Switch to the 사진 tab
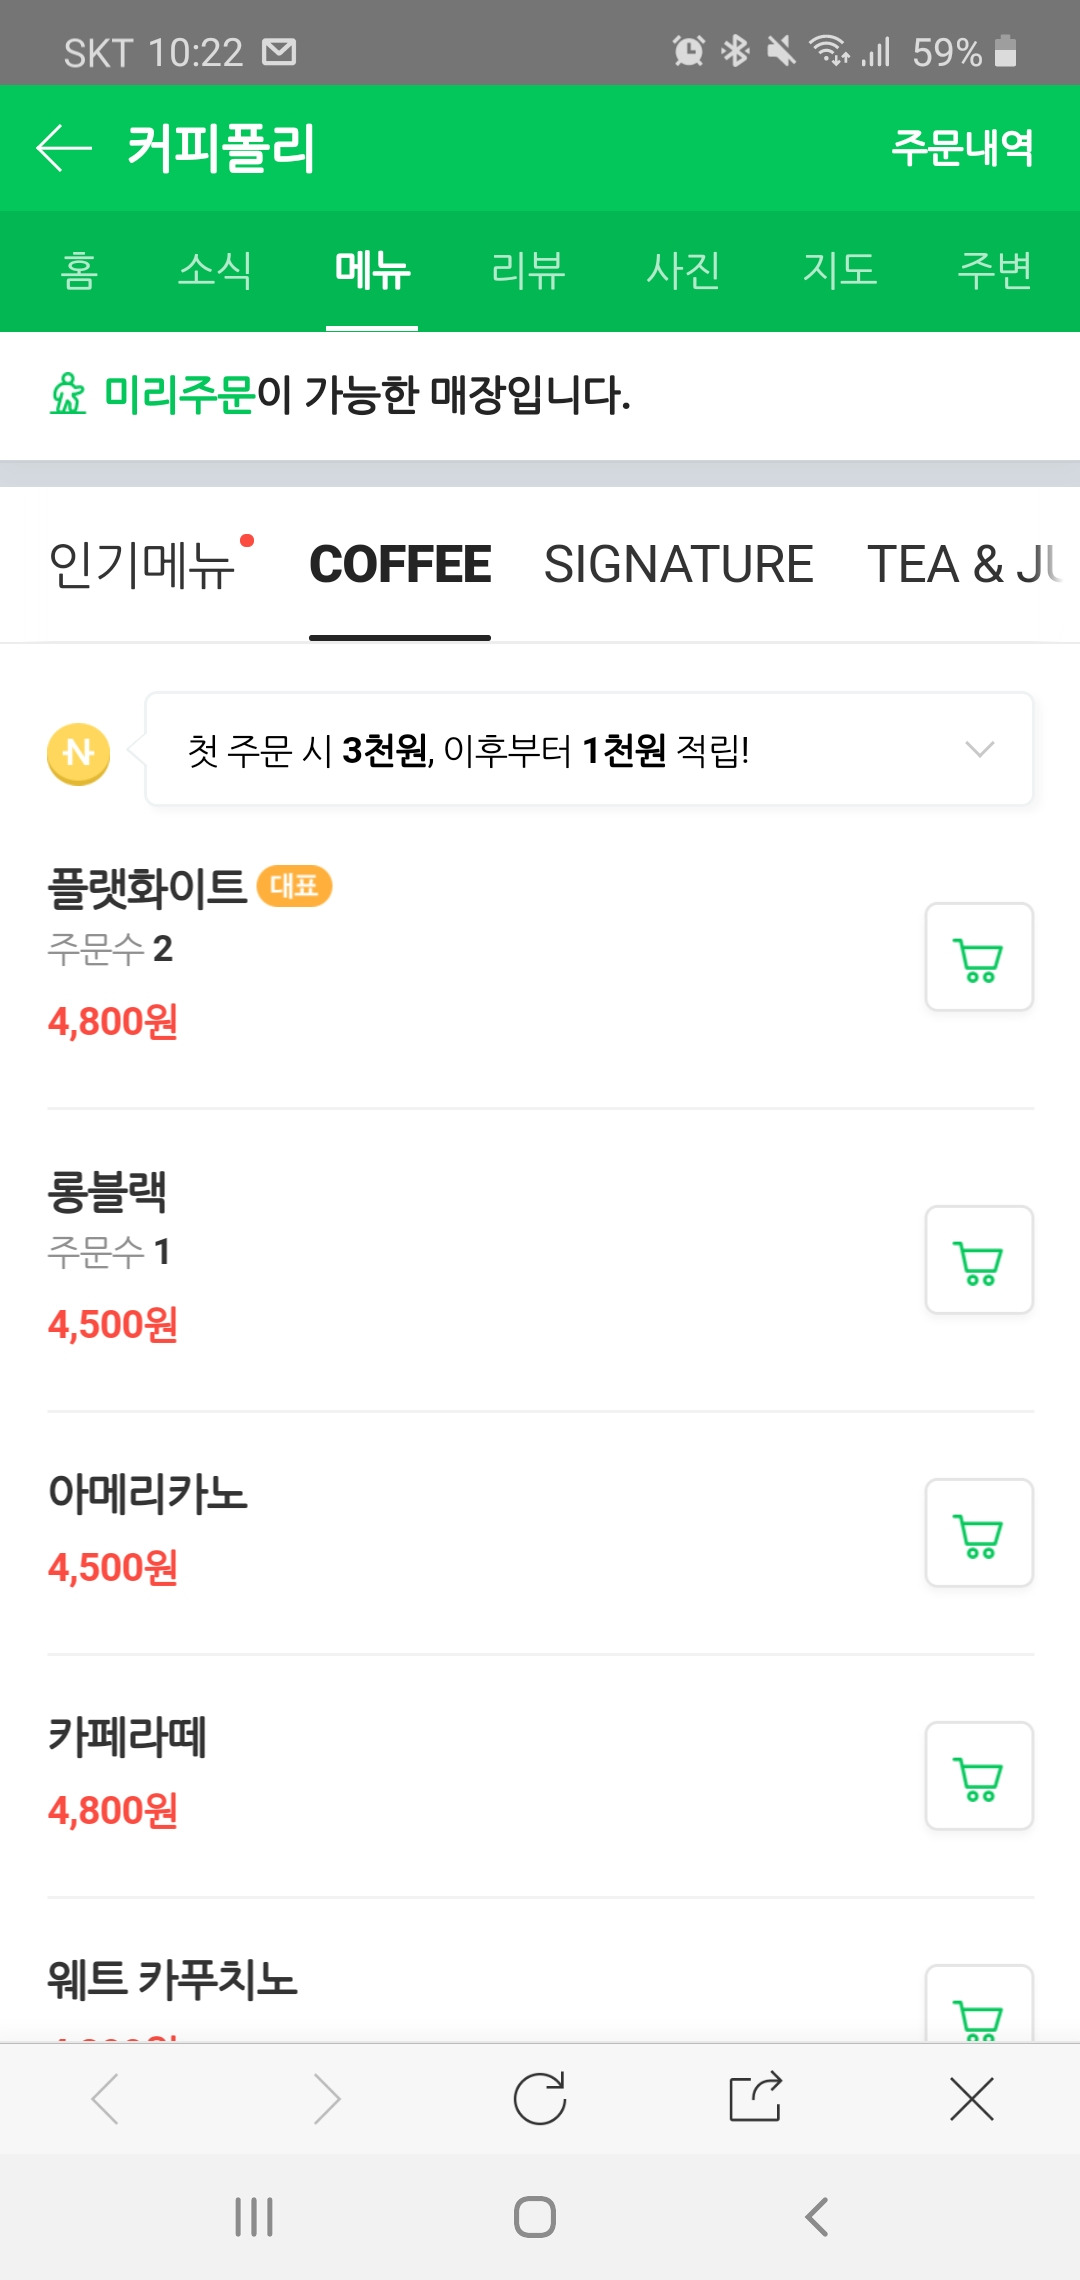 point(683,270)
